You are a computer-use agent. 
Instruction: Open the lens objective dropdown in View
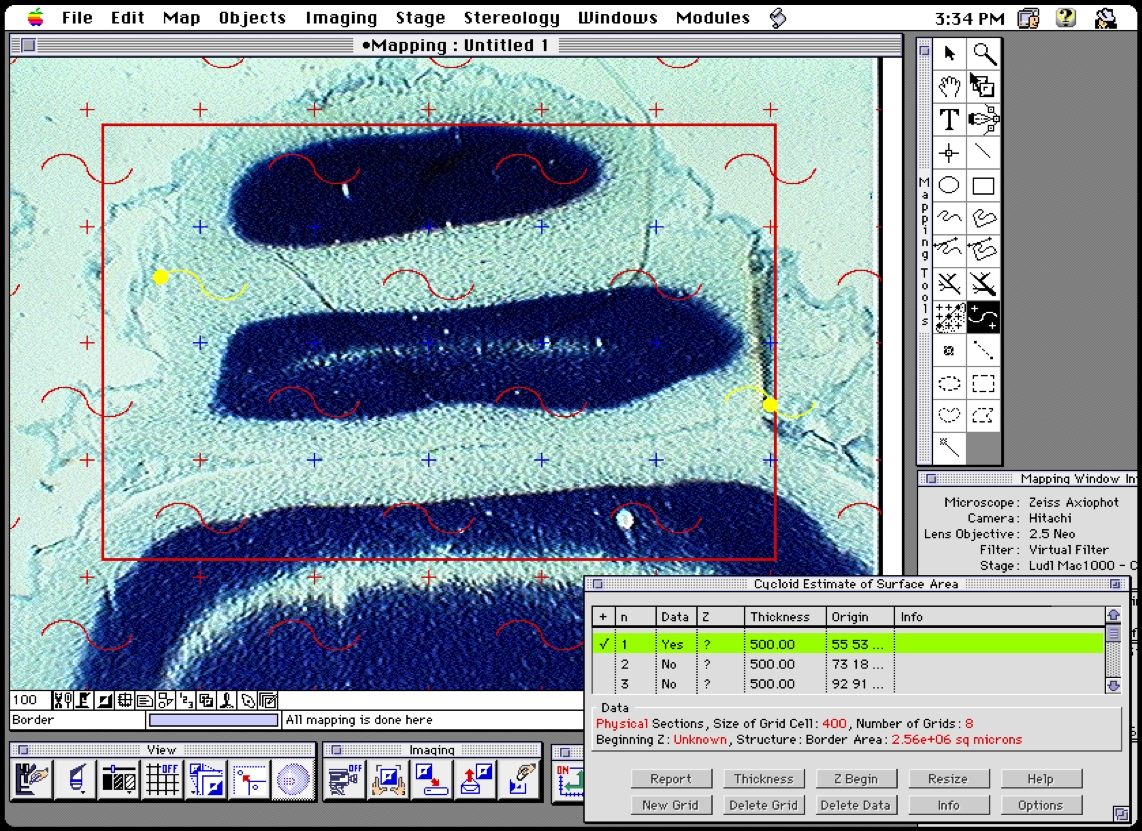pos(75,779)
